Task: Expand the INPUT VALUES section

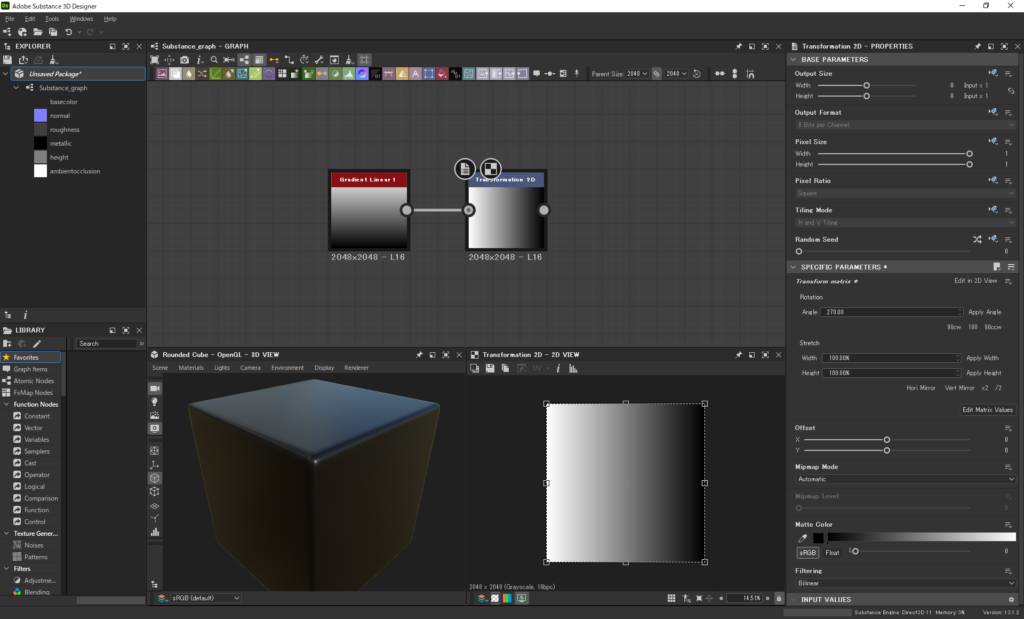Action: coord(793,599)
